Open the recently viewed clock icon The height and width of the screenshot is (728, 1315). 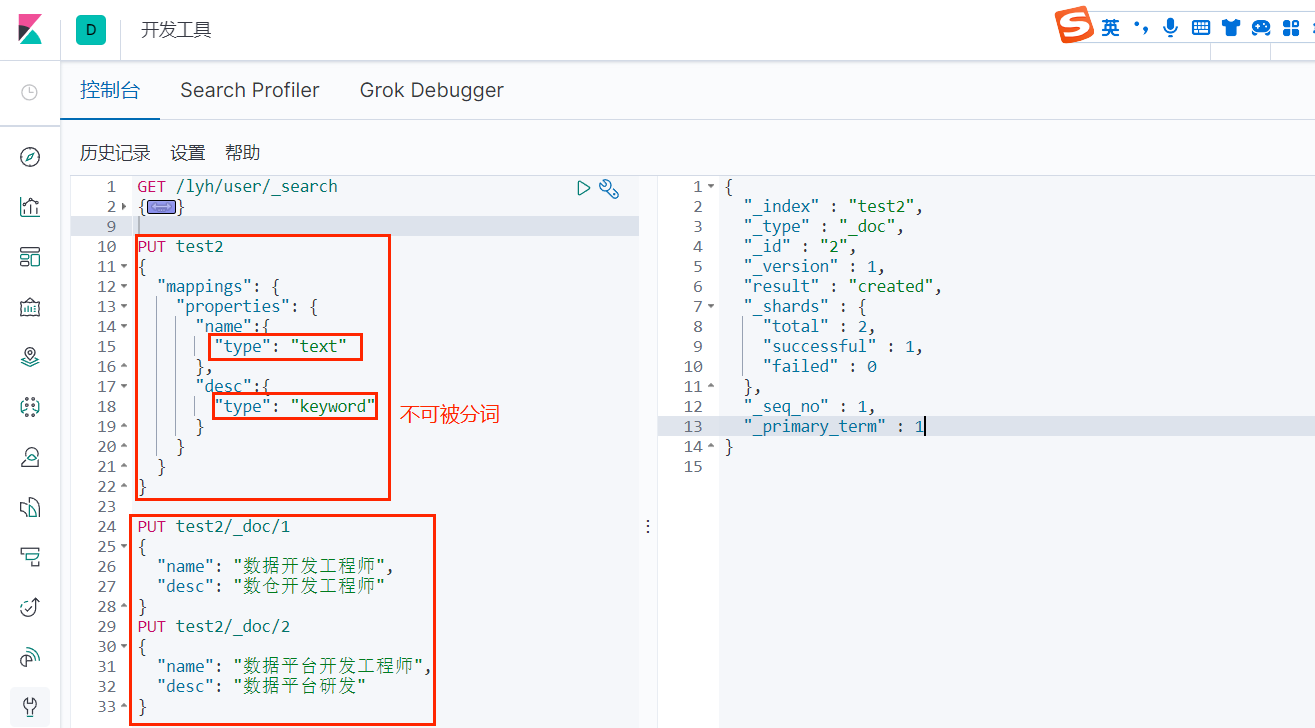pyautogui.click(x=30, y=92)
